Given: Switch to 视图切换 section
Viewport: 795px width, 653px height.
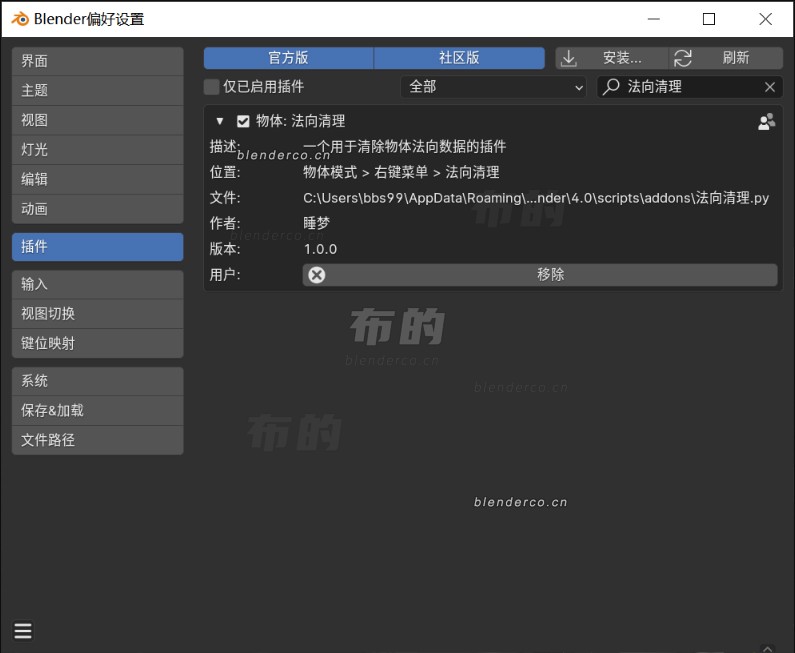Looking at the screenshot, I should click(97, 314).
